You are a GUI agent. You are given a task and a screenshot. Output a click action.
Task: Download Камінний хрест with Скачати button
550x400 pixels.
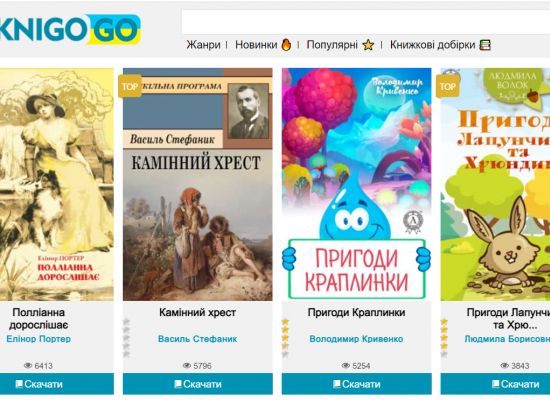pyautogui.click(x=197, y=384)
